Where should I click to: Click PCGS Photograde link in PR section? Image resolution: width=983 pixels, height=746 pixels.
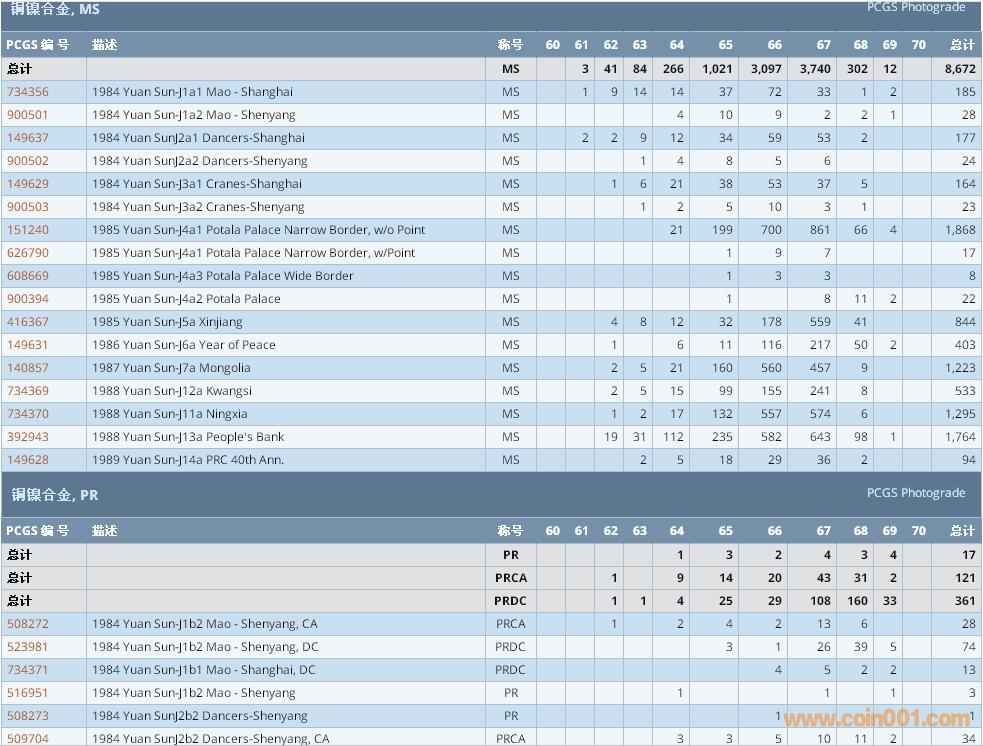coord(915,493)
